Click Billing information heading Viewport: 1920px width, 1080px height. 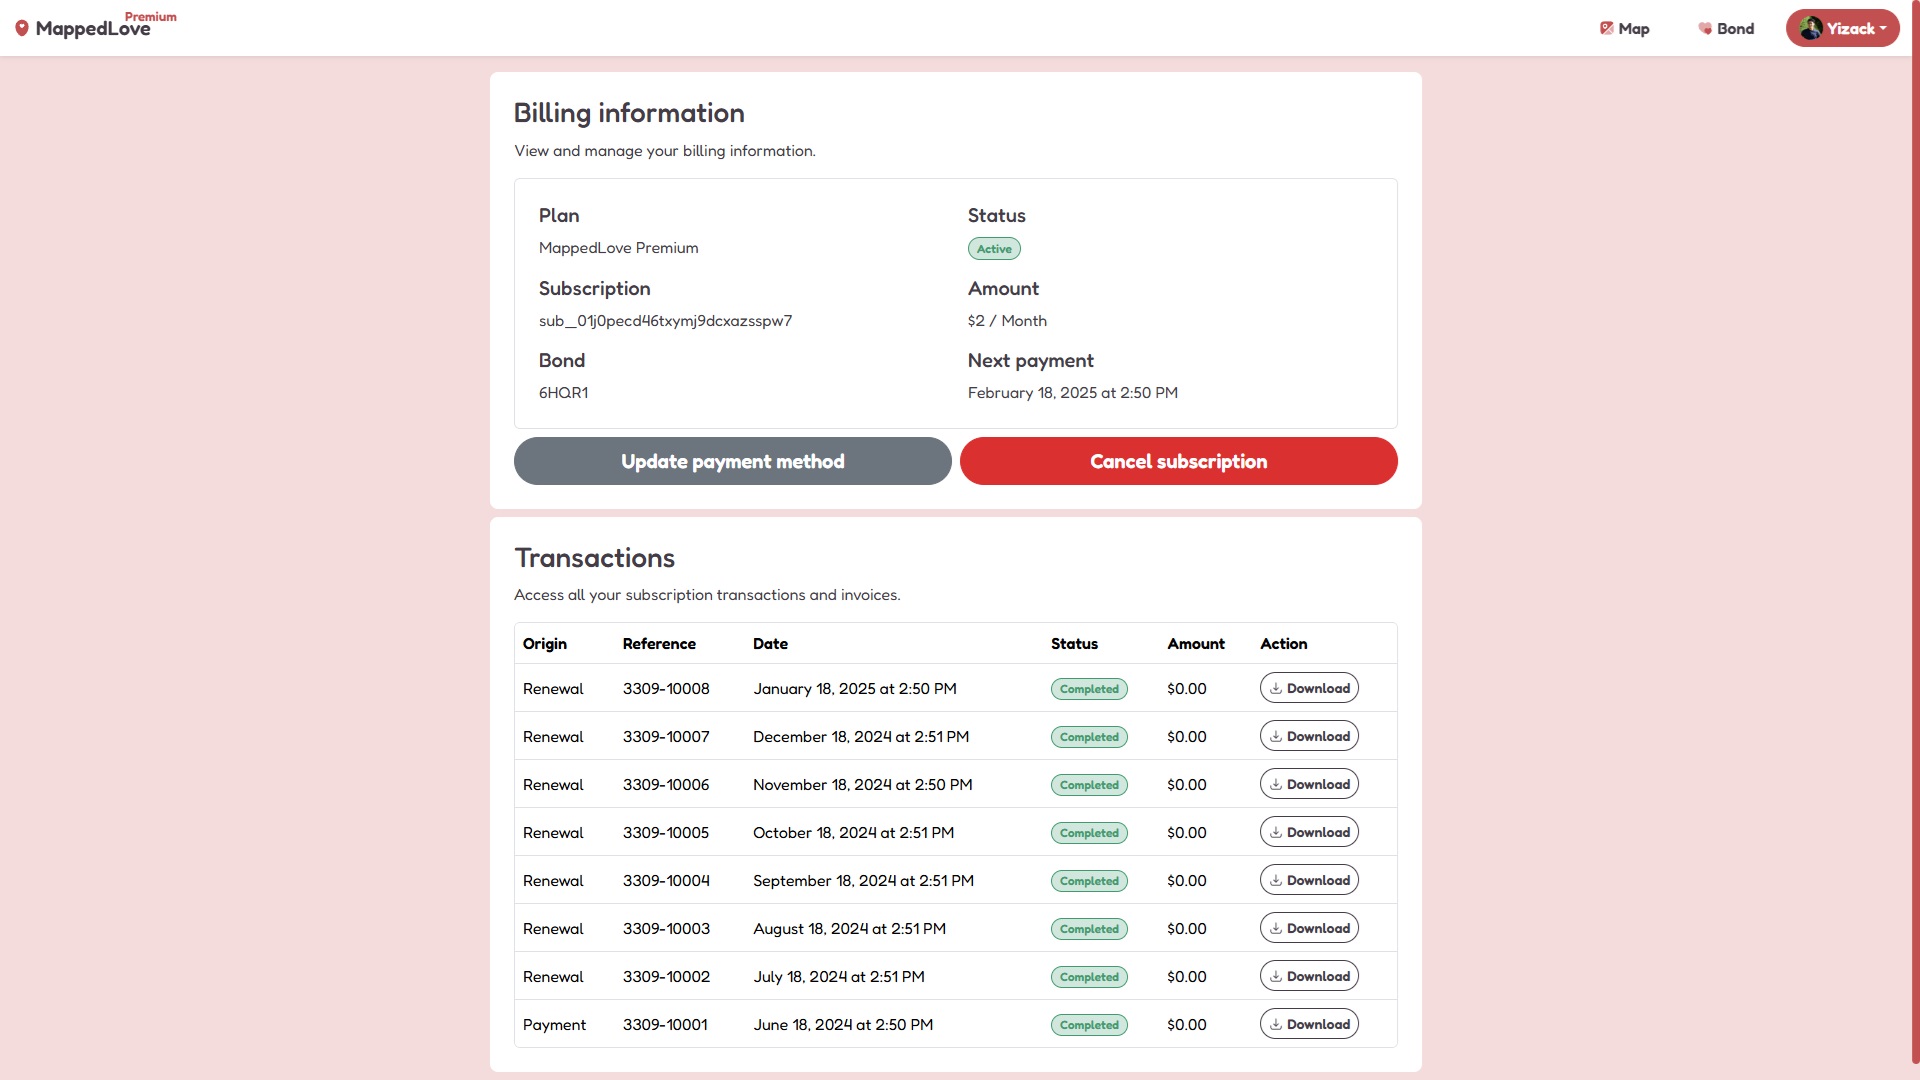coord(629,113)
